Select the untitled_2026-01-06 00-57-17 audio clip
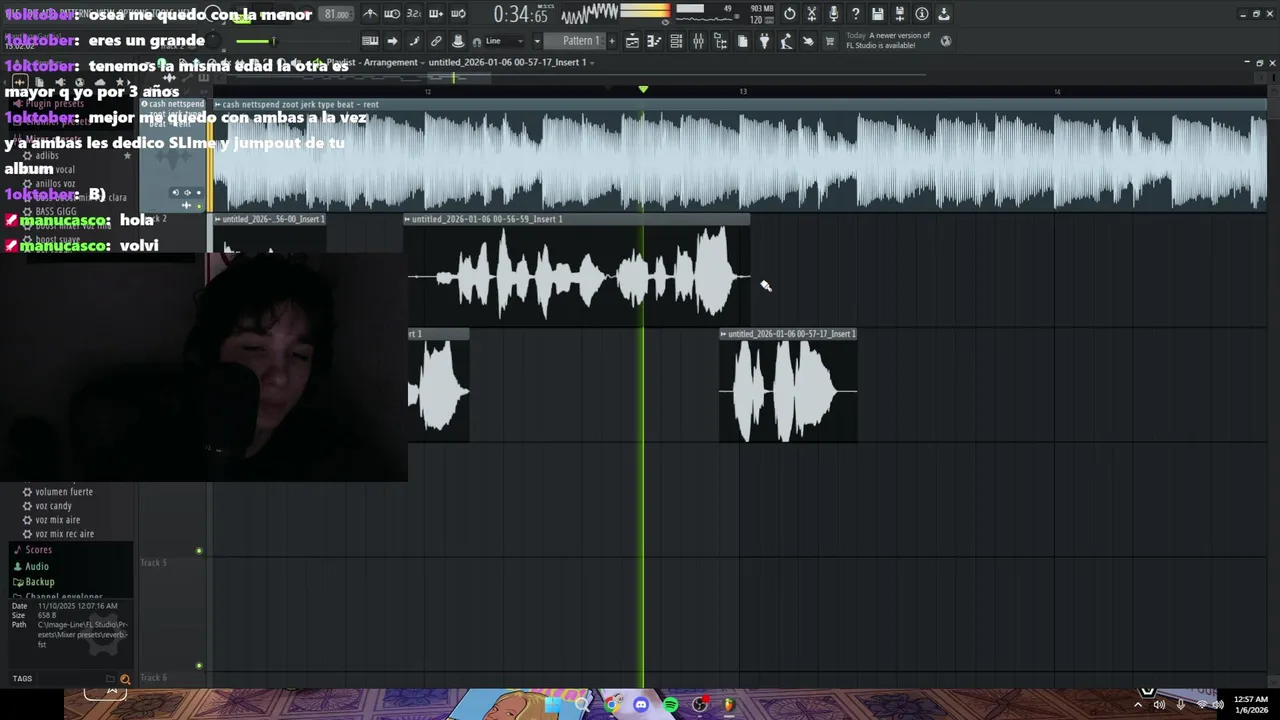 [788, 386]
